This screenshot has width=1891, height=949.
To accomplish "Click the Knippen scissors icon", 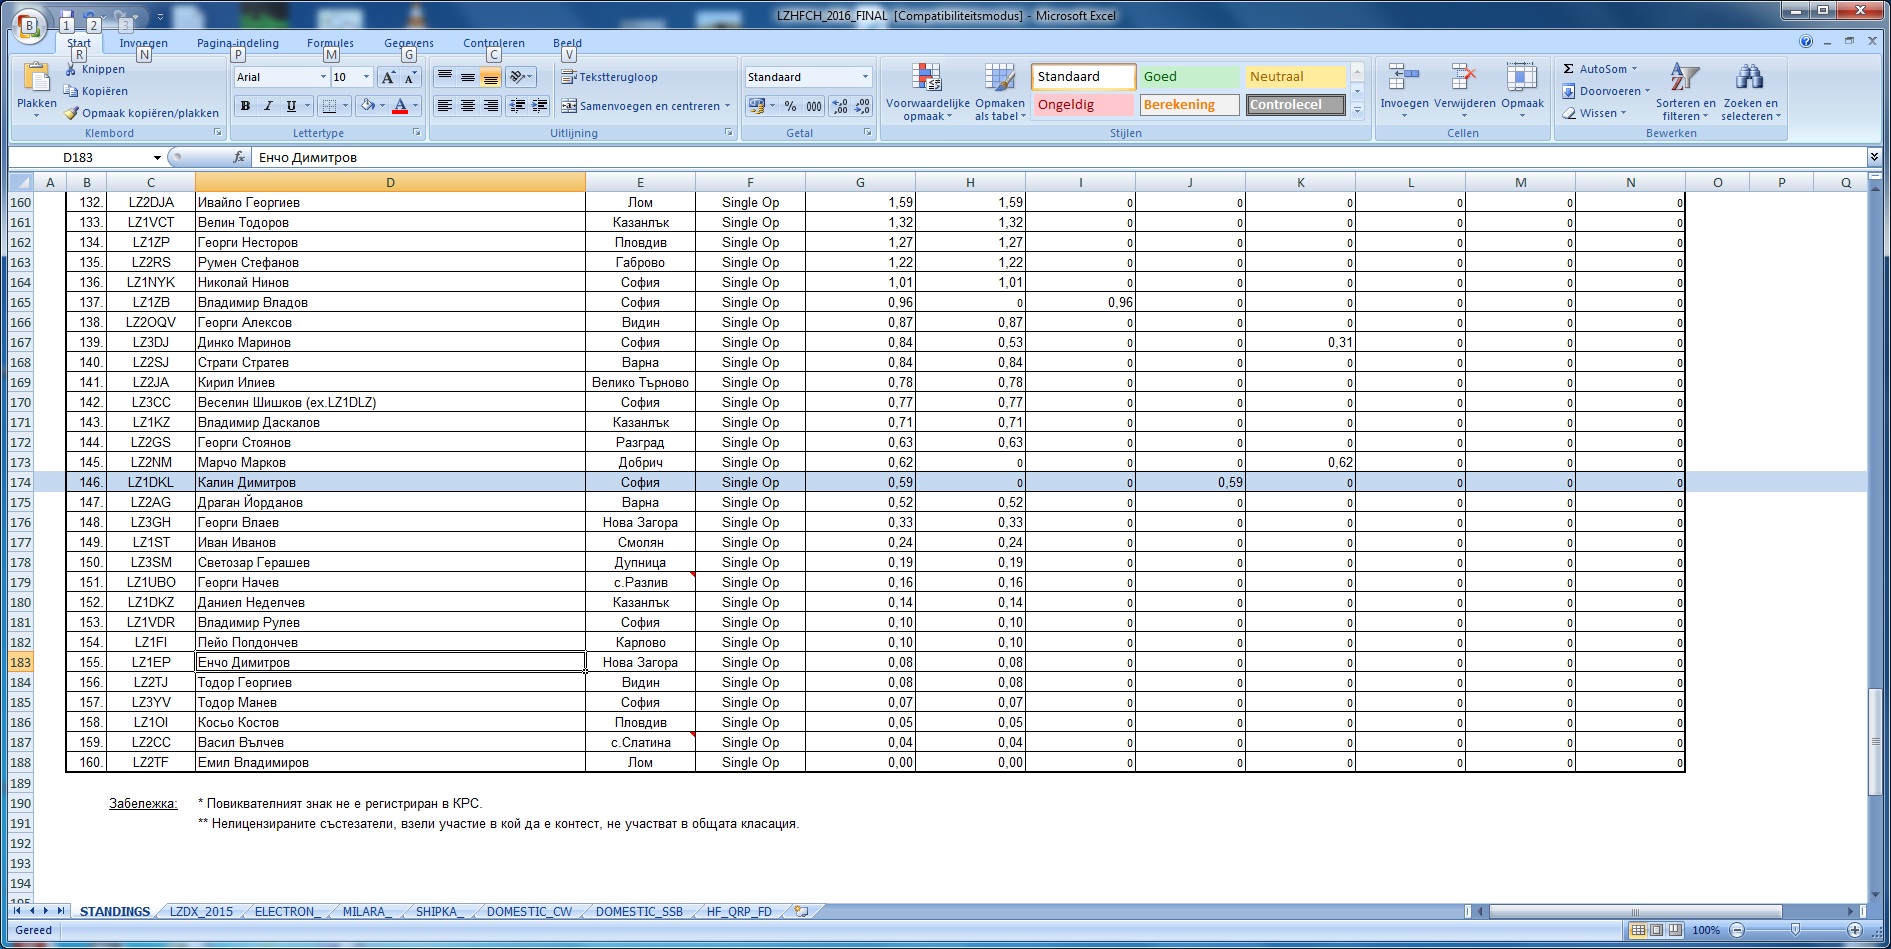I will point(71,69).
